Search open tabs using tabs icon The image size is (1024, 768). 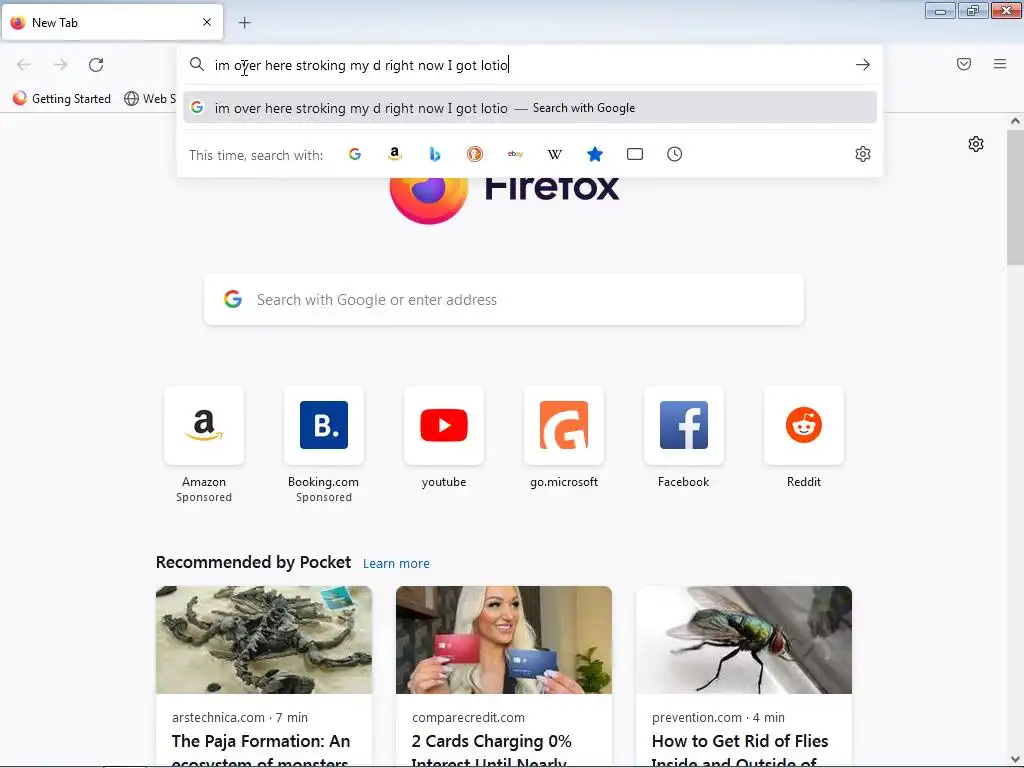click(635, 154)
